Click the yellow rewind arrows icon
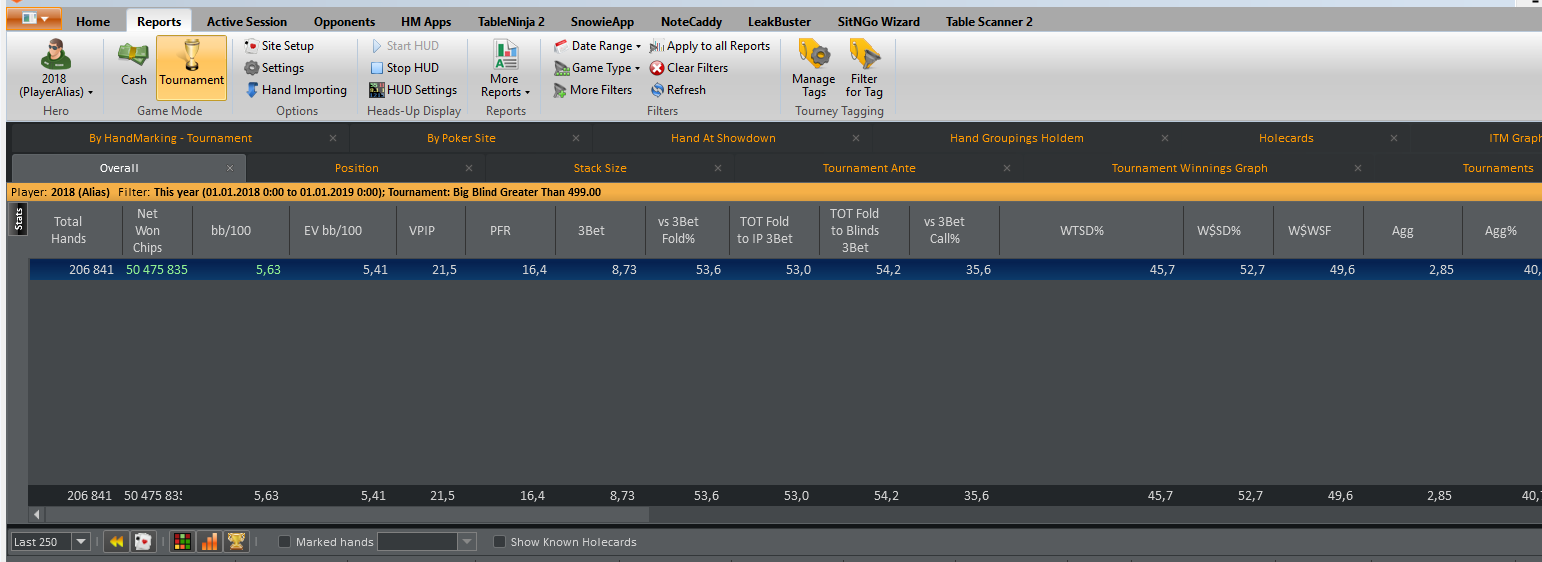This screenshot has height=562, width=1542. pos(116,541)
